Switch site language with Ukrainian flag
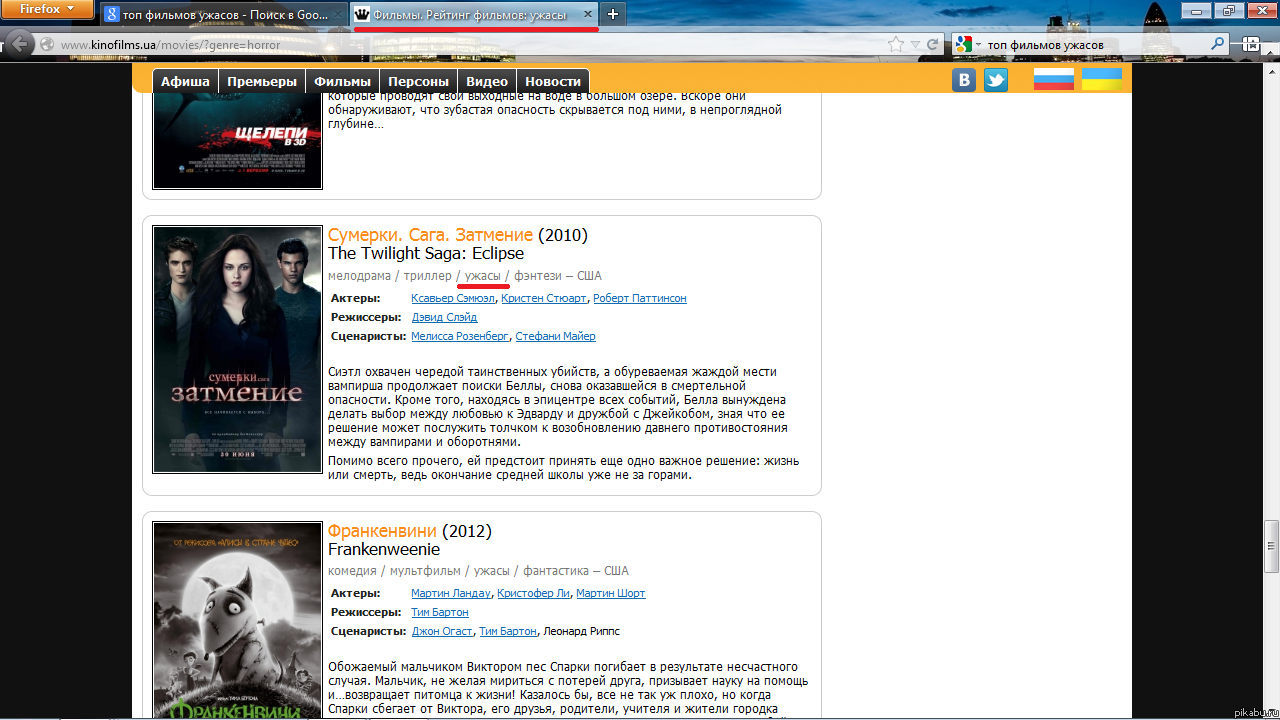The image size is (1280, 720). [1101, 79]
